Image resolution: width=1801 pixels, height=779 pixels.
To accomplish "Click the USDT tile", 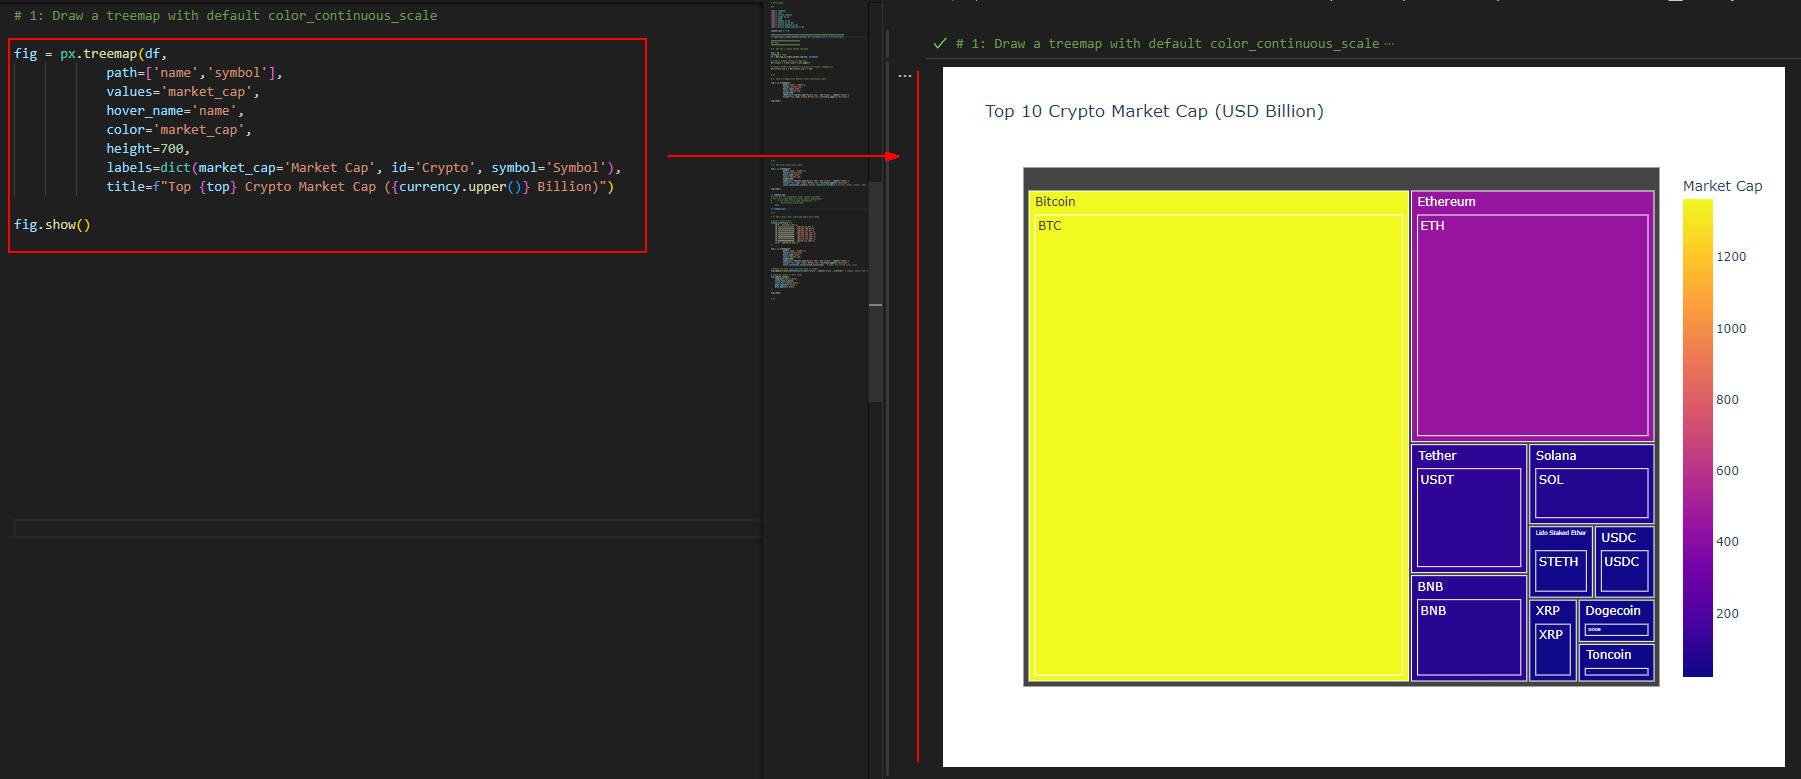I will pyautogui.click(x=1469, y=518).
